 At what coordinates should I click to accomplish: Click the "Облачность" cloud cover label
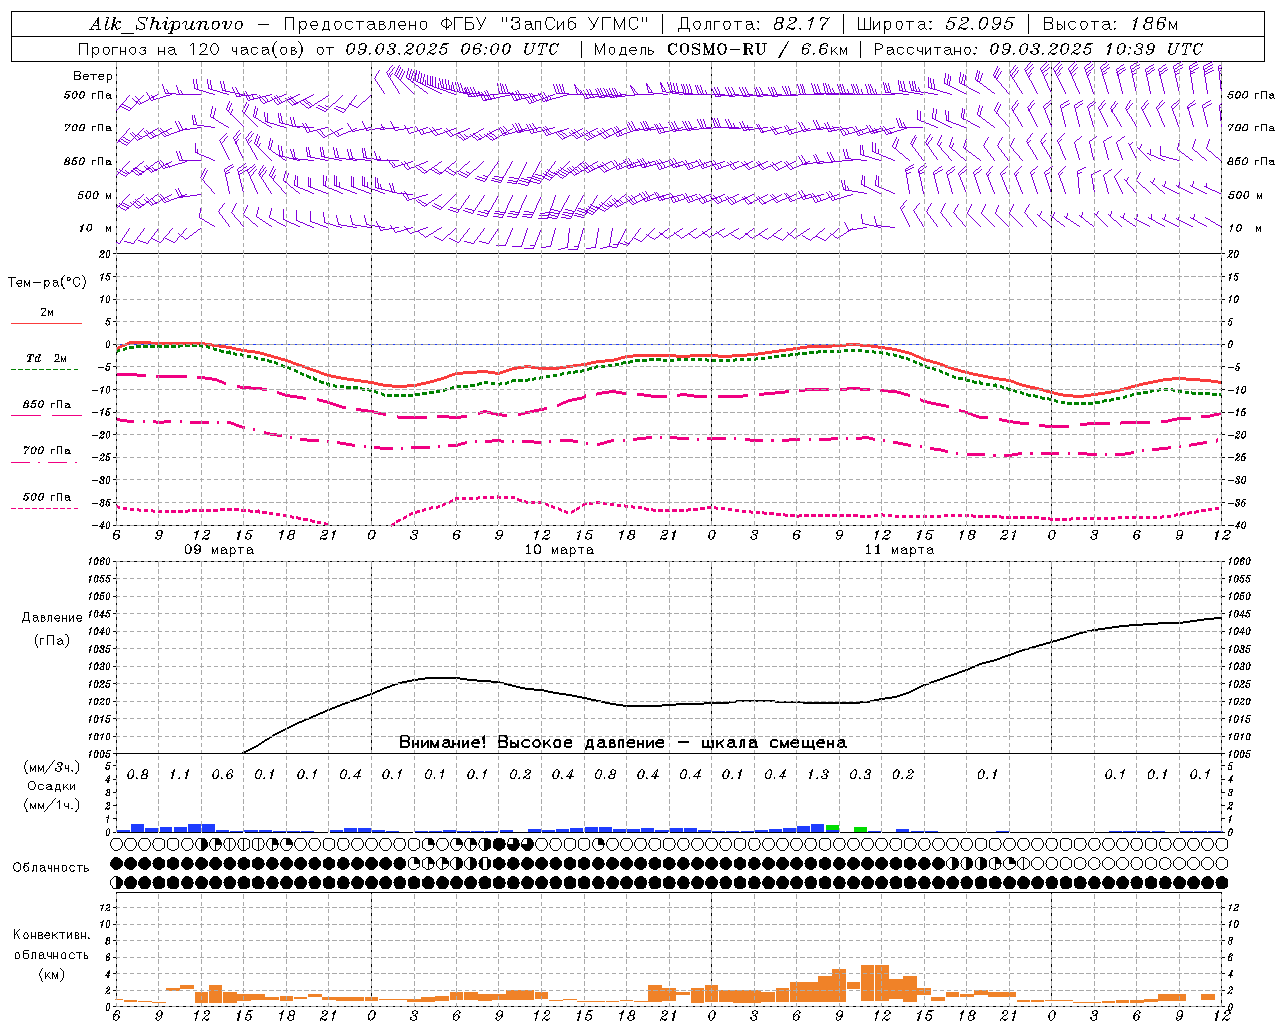point(51,867)
